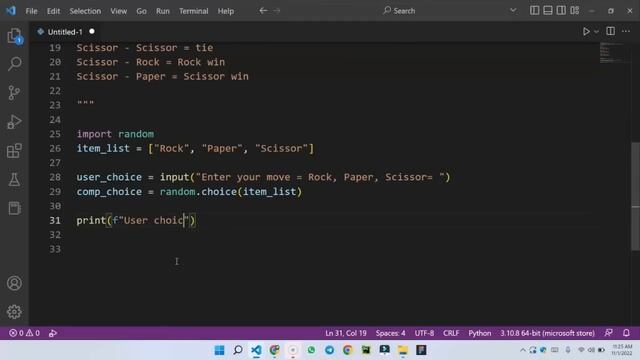The image size is (640, 360).
Task: Click "import" keyword on line 25
Action: (94, 134)
